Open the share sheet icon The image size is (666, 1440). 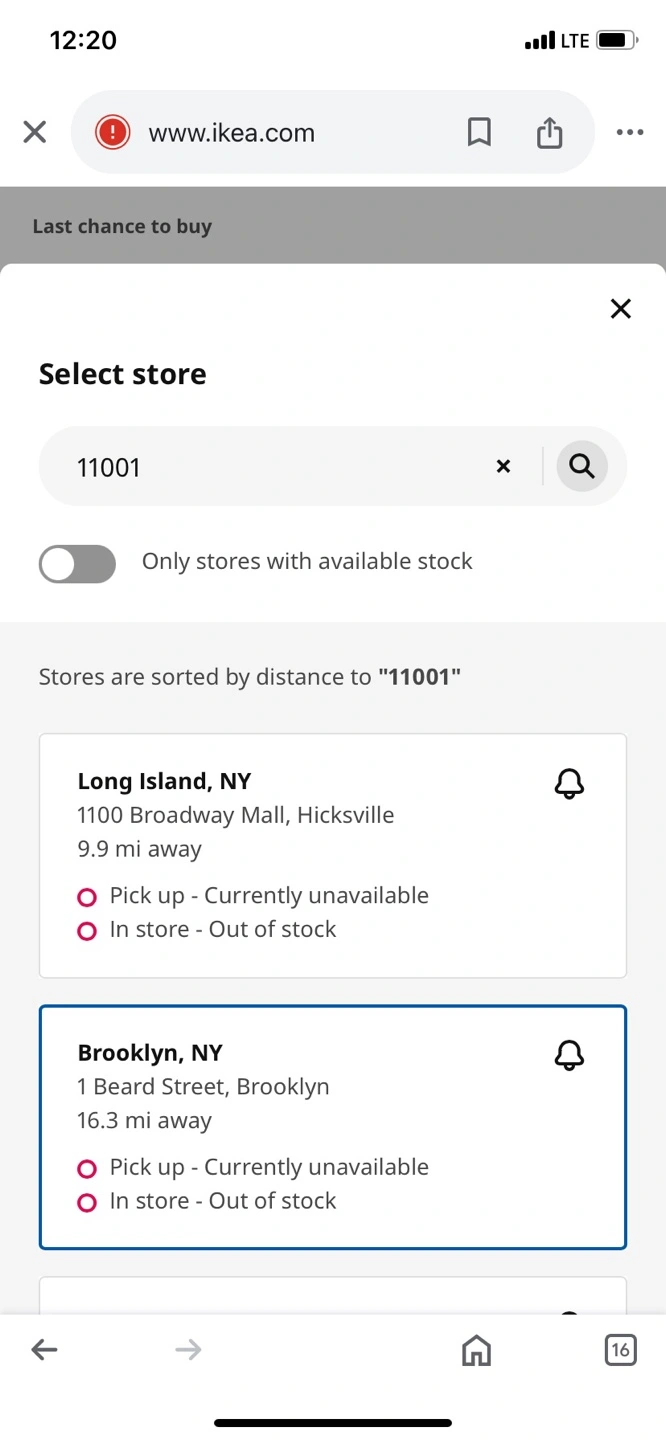549,132
